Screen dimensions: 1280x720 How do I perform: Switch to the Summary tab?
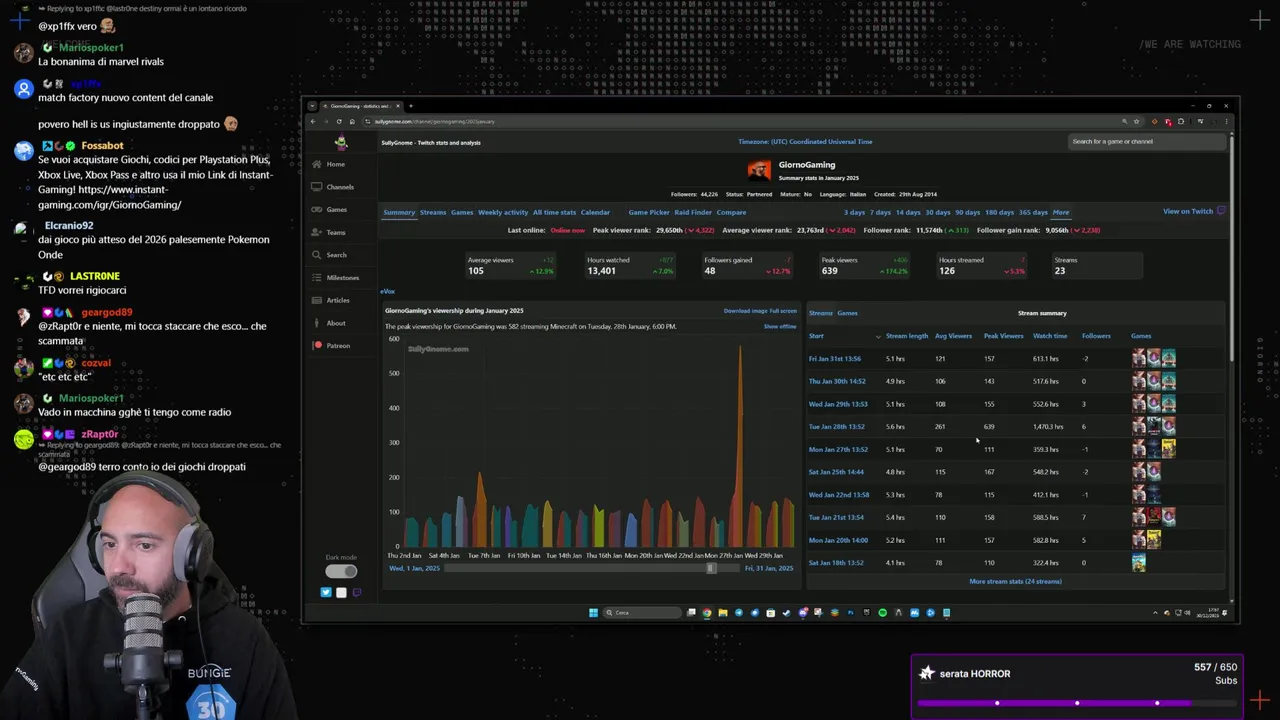399,212
